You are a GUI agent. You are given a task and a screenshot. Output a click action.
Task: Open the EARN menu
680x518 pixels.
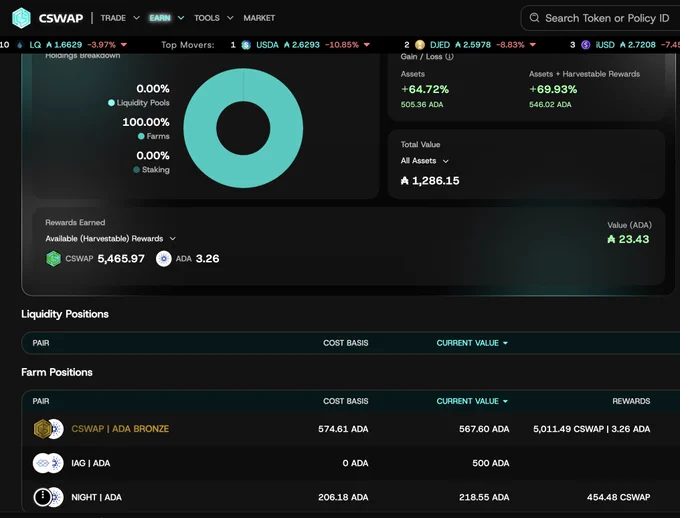[160, 18]
